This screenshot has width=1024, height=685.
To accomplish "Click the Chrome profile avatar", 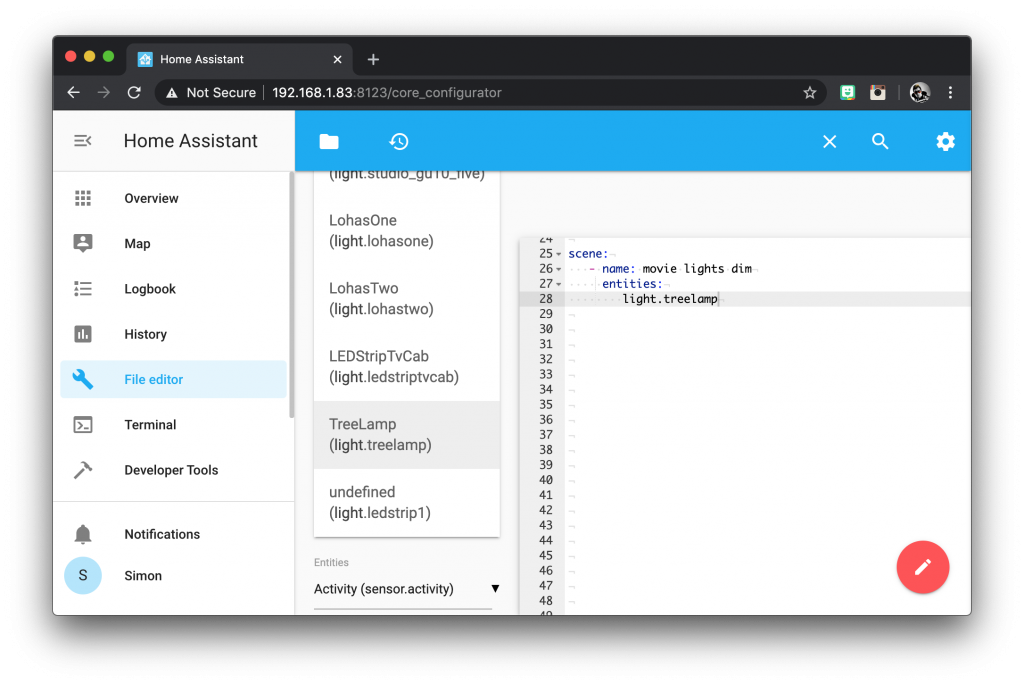I will click(920, 93).
